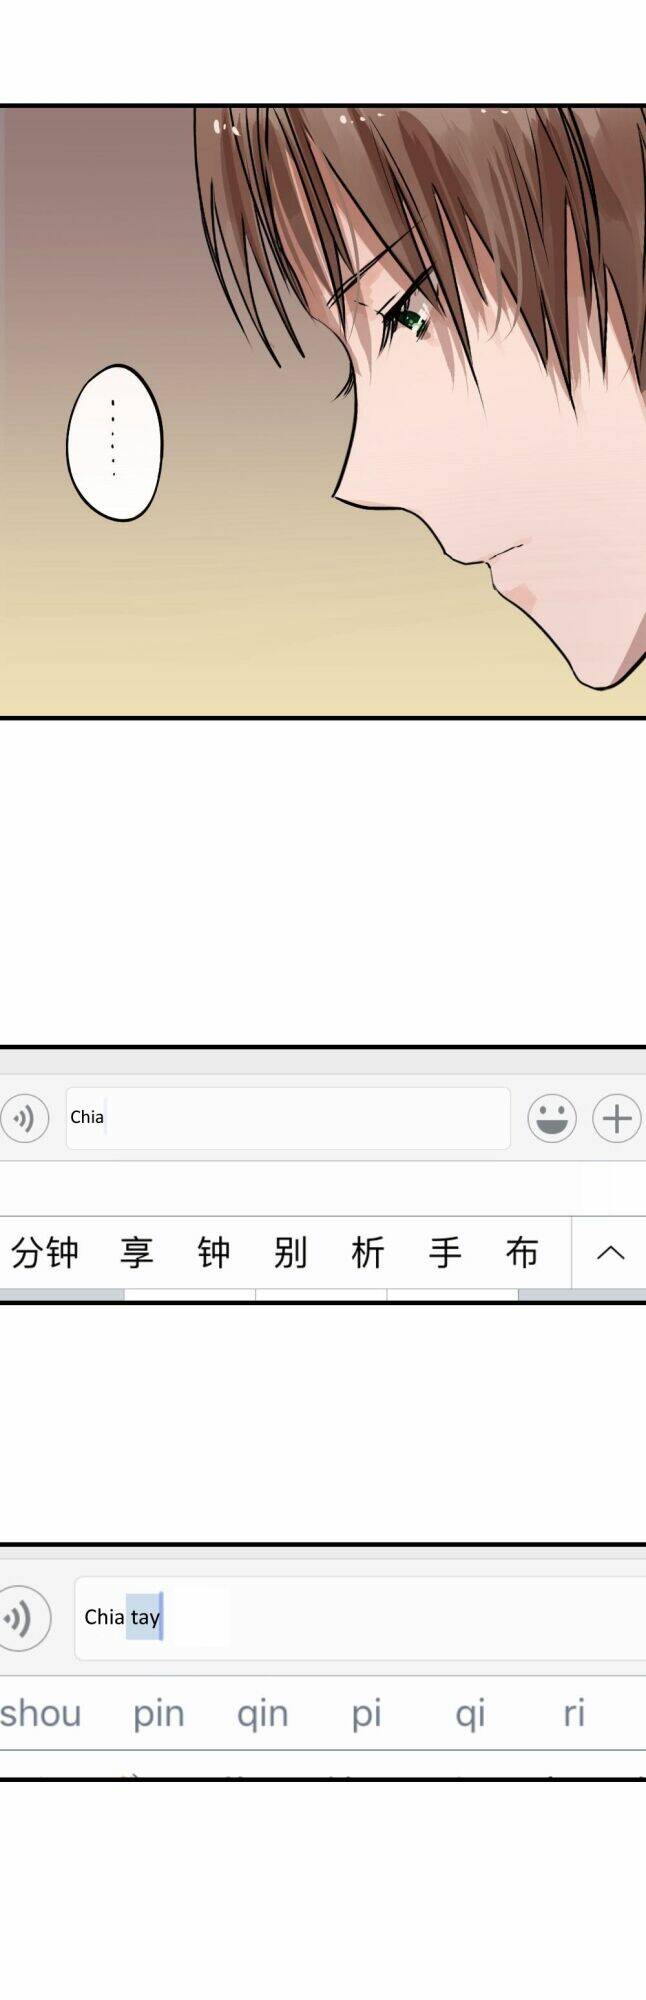Choose candidate character 钟
This screenshot has height=2000, width=646.
click(x=214, y=1252)
